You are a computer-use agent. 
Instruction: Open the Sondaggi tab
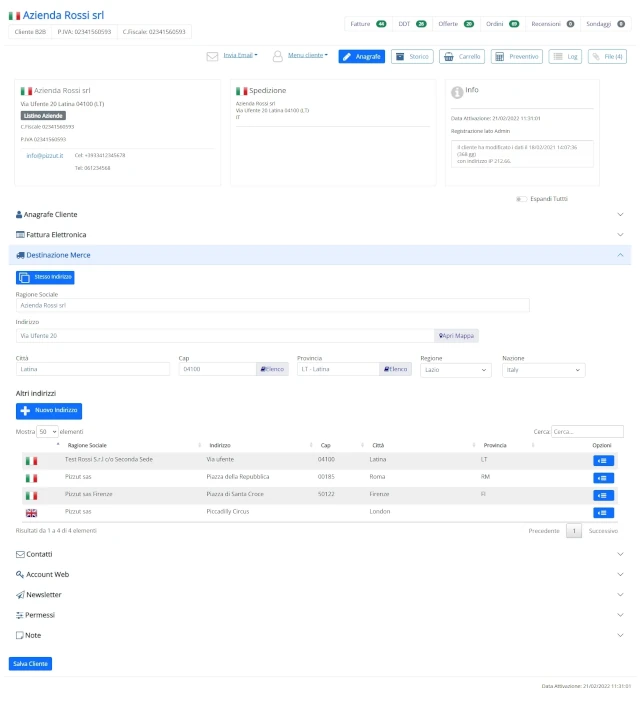605,24
